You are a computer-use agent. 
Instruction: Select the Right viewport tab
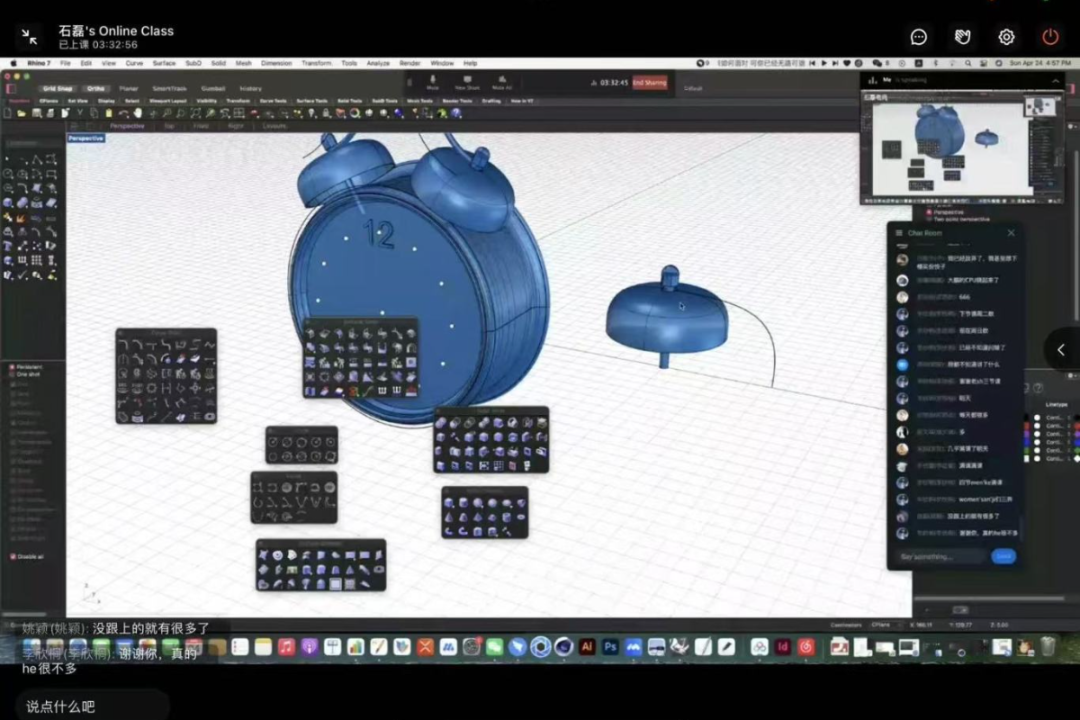click(x=236, y=126)
